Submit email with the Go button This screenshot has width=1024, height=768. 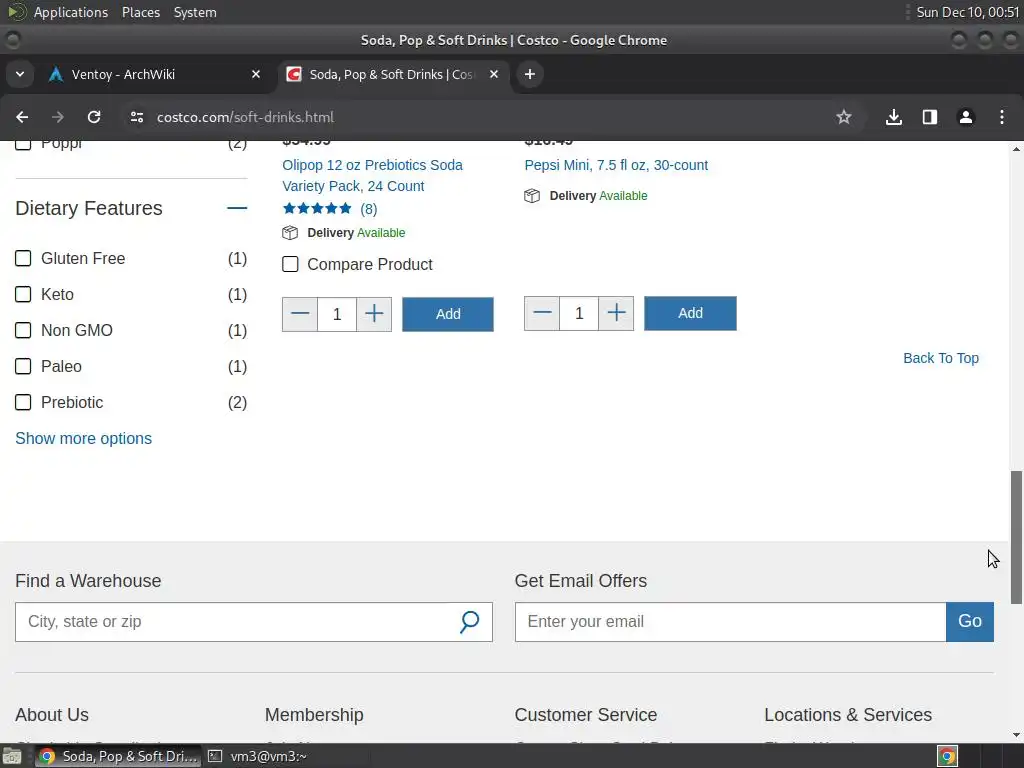click(970, 622)
